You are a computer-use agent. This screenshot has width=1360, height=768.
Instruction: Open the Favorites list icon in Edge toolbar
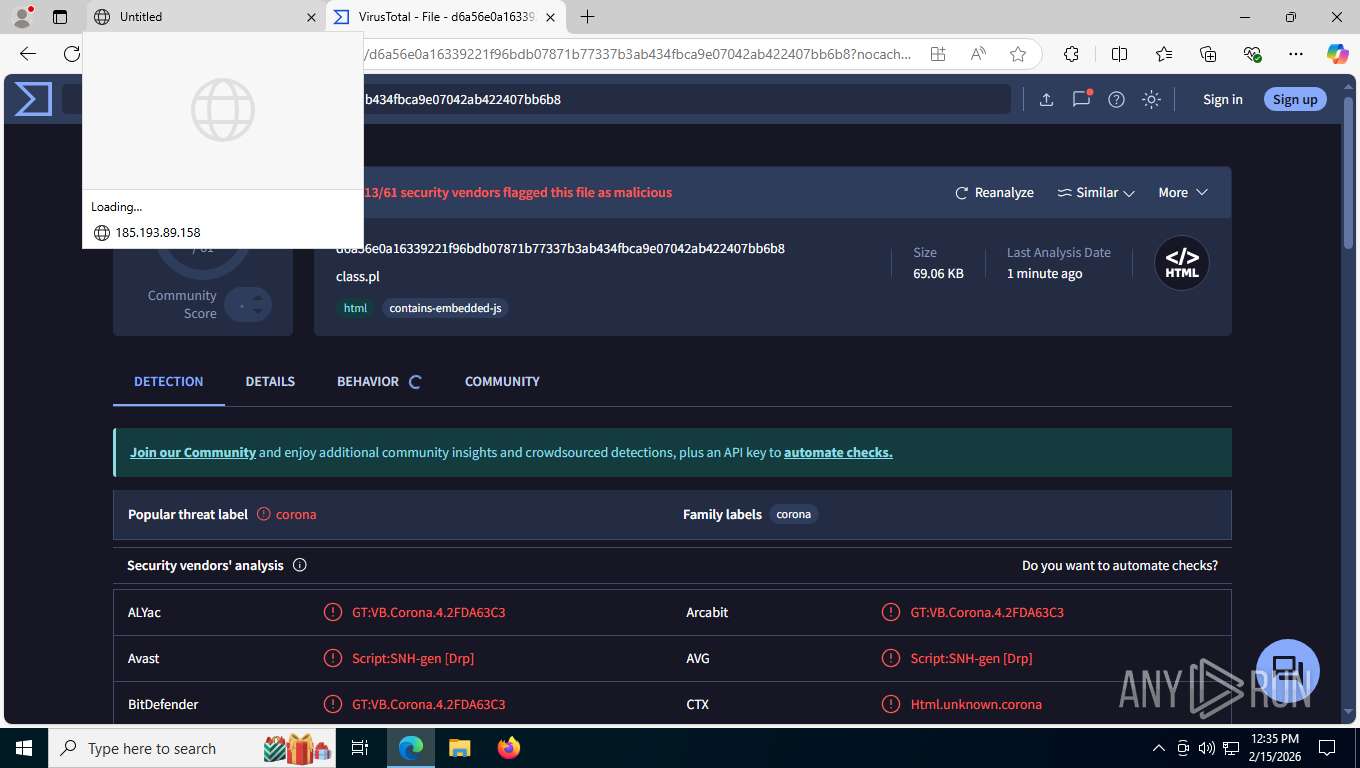tap(1164, 54)
